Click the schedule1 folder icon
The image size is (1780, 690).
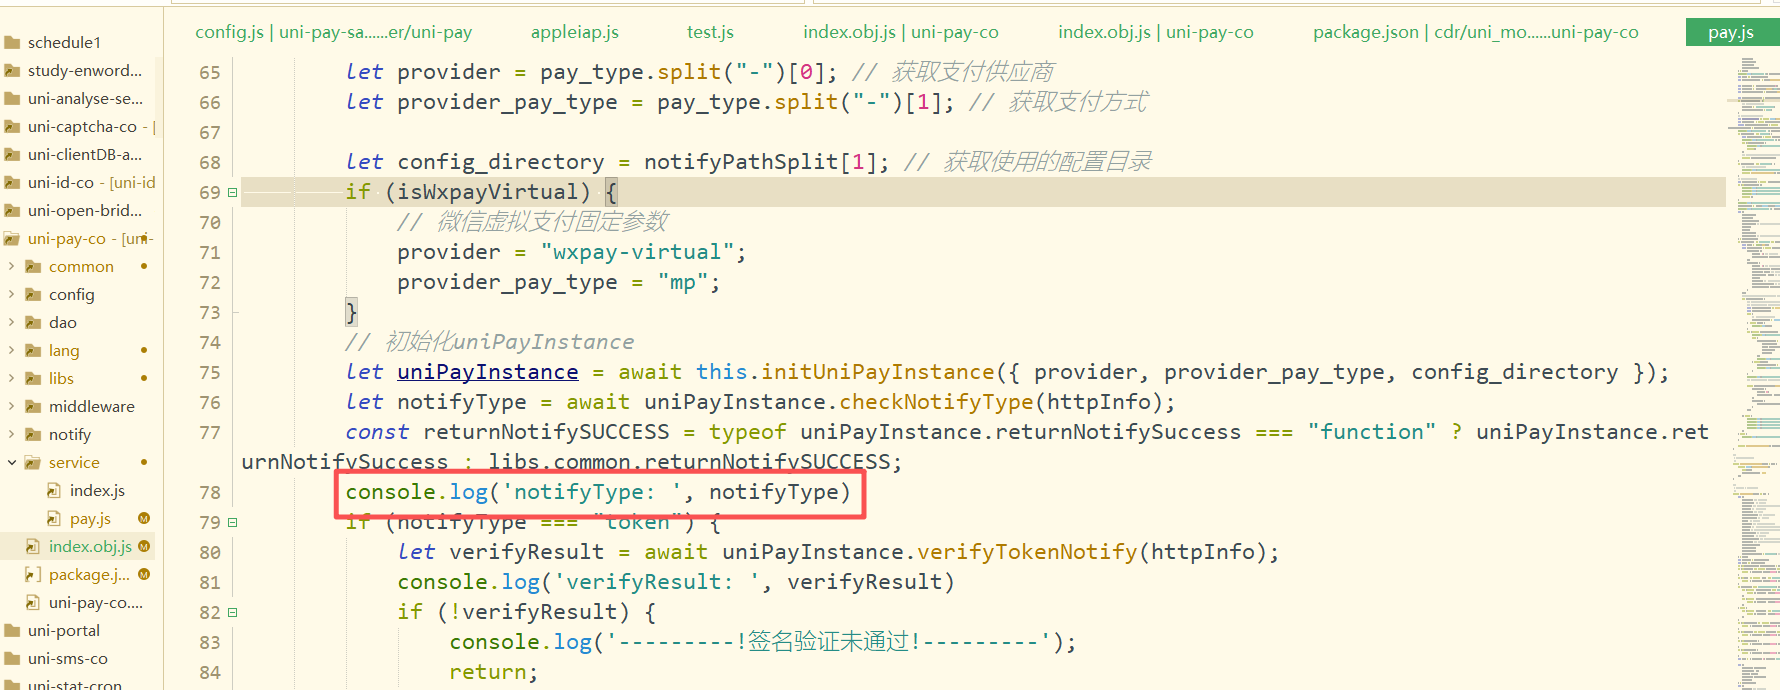click(12, 43)
